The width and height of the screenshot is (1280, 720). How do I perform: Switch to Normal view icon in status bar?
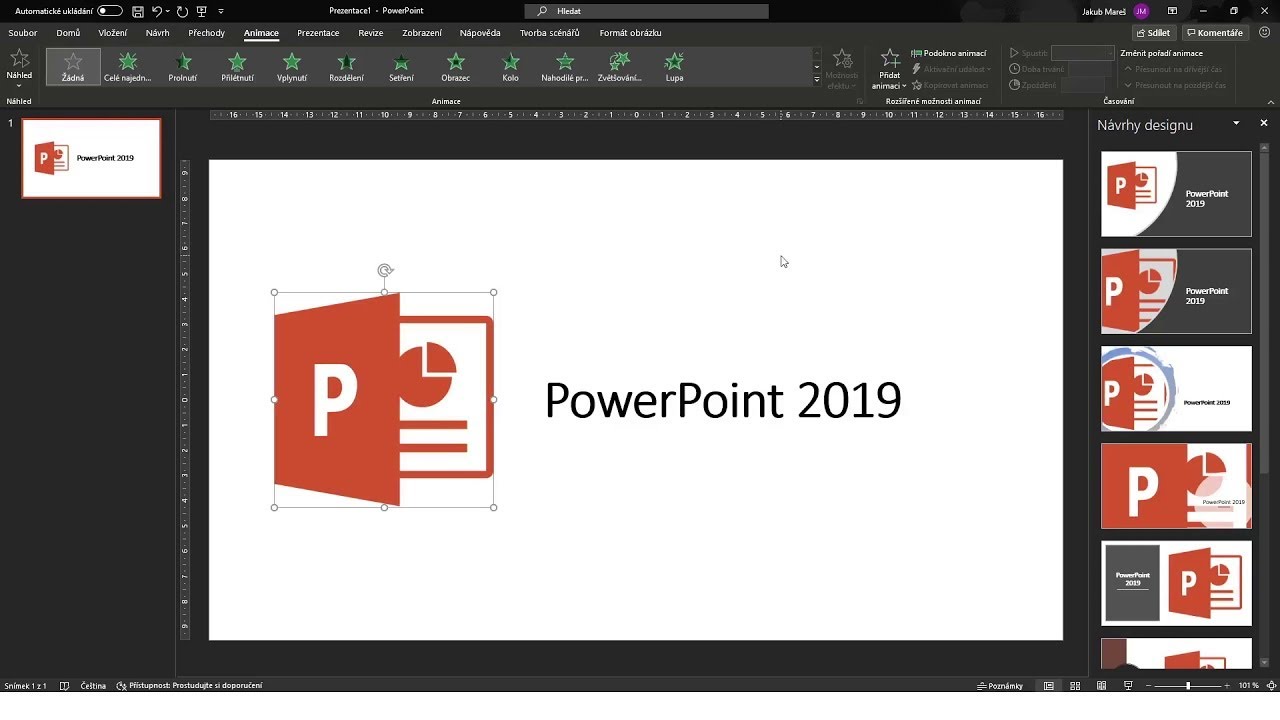point(1049,686)
